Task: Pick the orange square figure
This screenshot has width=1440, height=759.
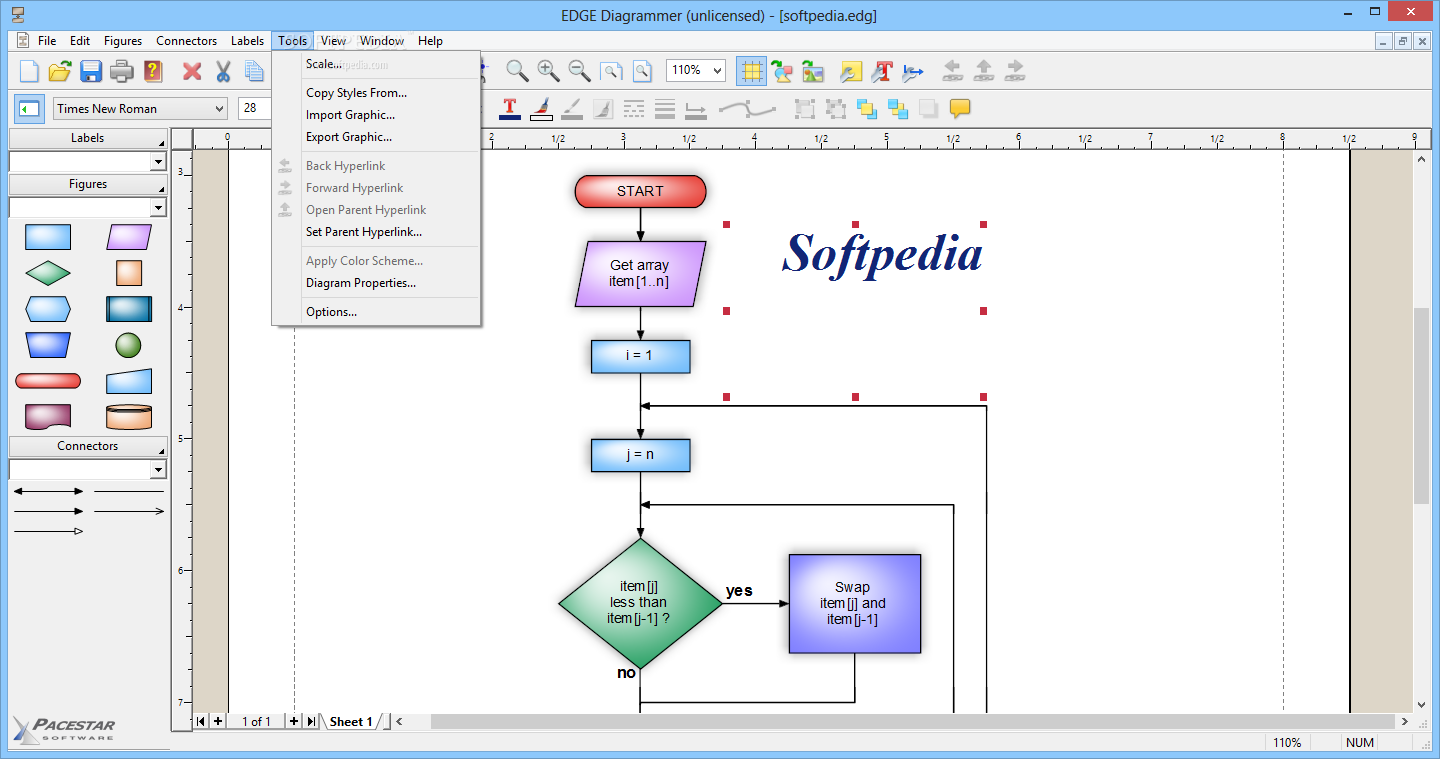Action: (x=129, y=273)
